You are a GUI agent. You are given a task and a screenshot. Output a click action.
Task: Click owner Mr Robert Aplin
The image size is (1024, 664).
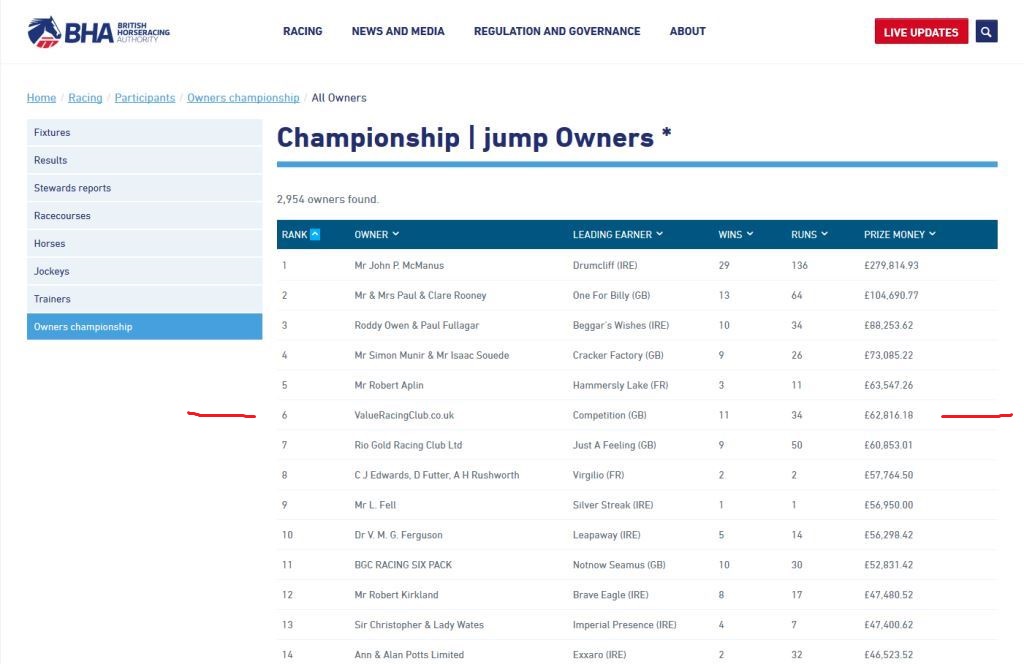tap(389, 385)
